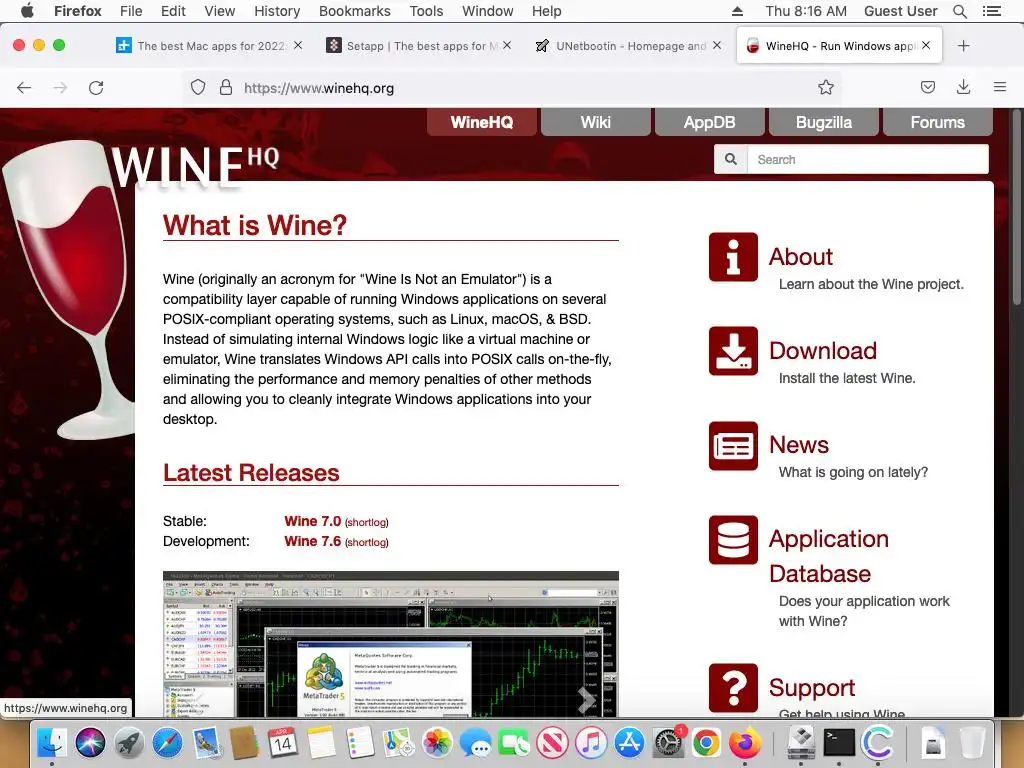Open the Tools menu

(426, 11)
